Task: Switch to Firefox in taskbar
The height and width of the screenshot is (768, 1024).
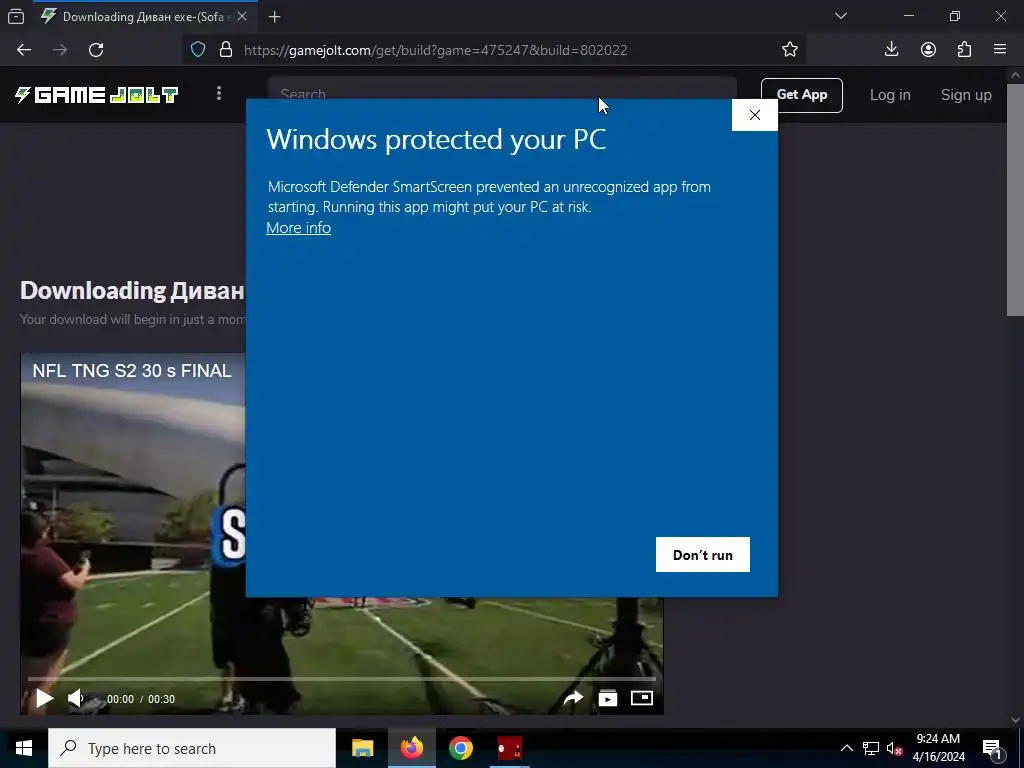Action: pyautogui.click(x=412, y=748)
